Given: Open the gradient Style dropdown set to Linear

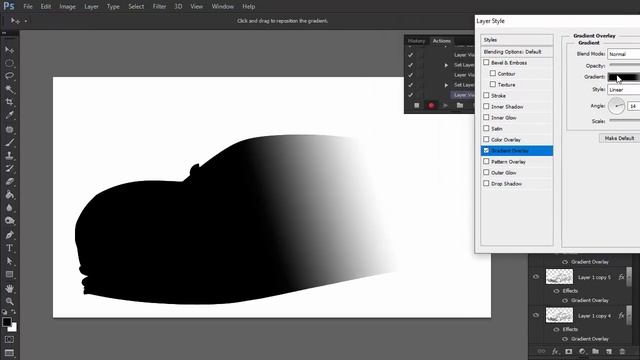Looking at the screenshot, I should pyautogui.click(x=624, y=90).
